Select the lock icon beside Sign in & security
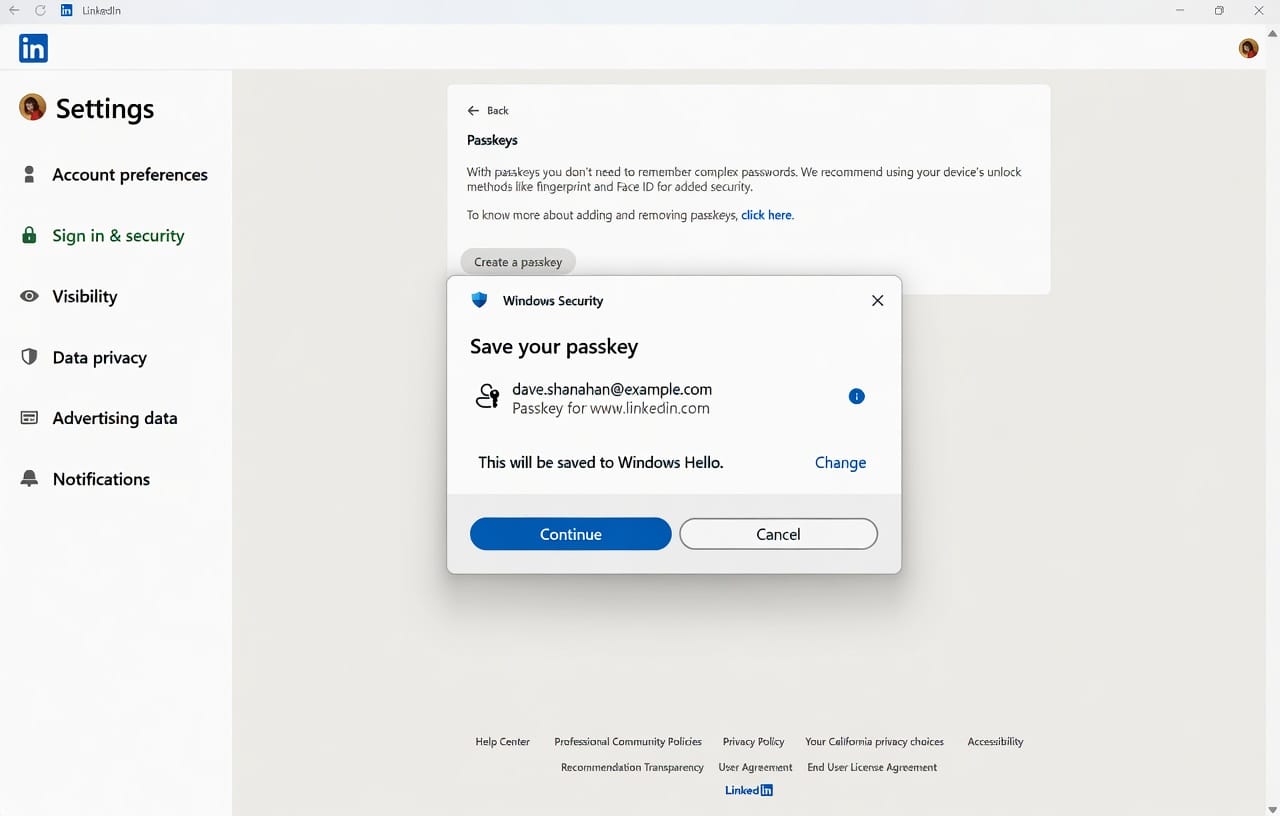The width and height of the screenshot is (1280, 816). pyautogui.click(x=31, y=235)
